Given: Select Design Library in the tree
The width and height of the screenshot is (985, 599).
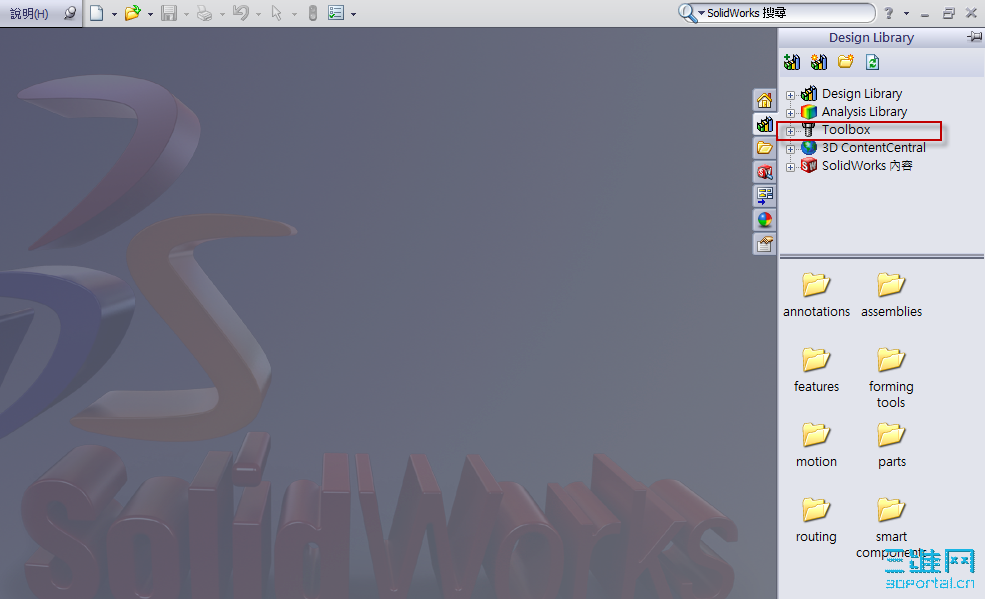Looking at the screenshot, I should tap(862, 94).
